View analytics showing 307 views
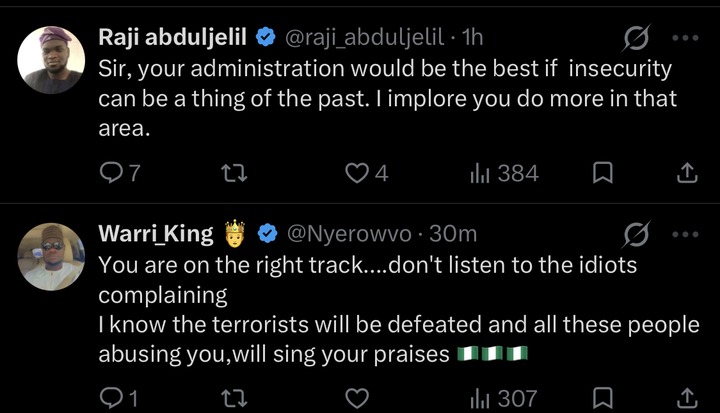720x413 pixels. click(x=504, y=399)
